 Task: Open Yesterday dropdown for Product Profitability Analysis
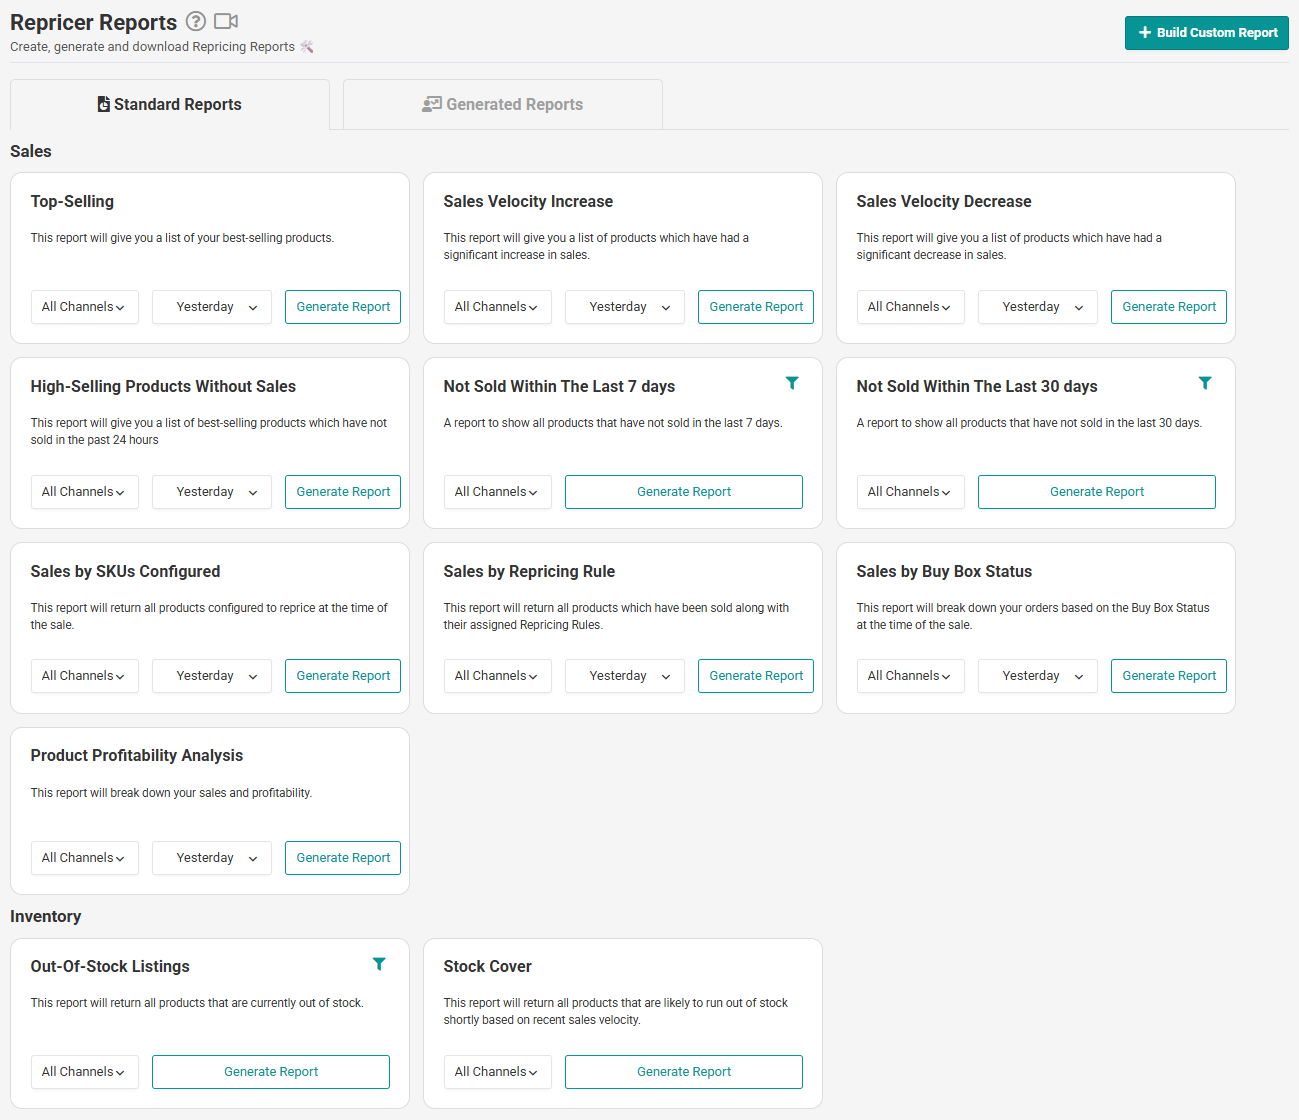point(212,858)
